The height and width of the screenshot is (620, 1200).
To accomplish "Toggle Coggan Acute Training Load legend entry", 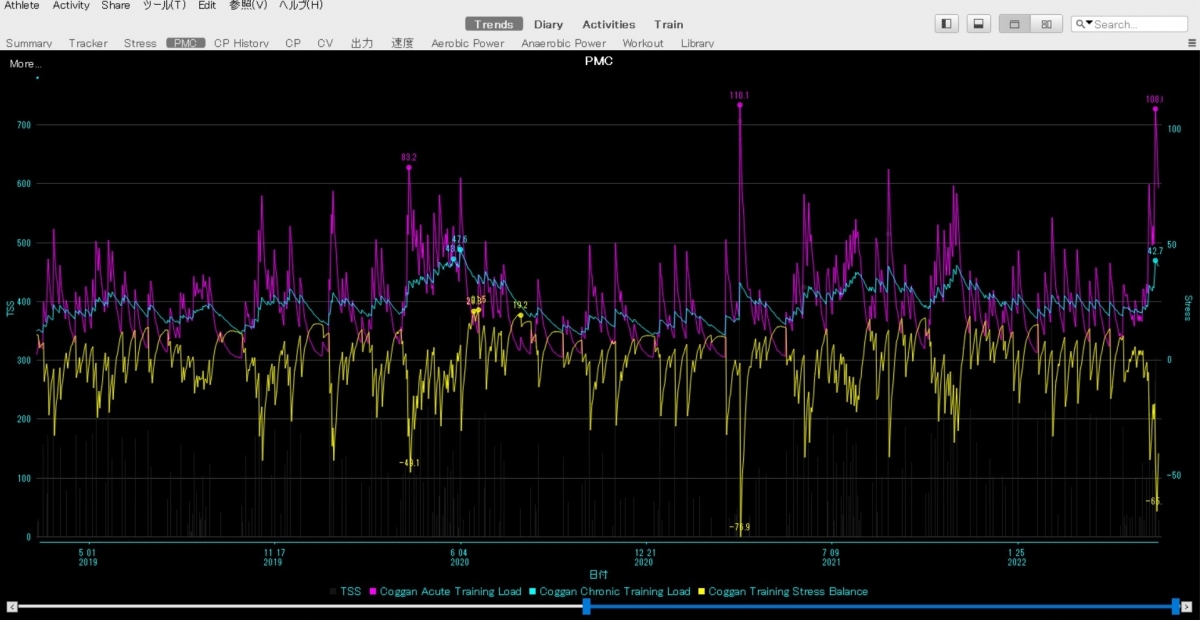I will click(446, 592).
